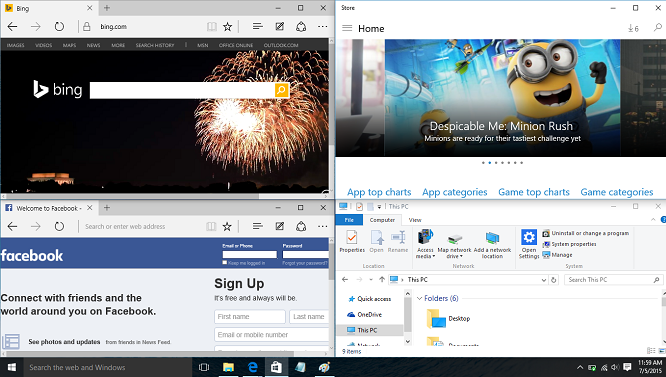Click the refresh icon in the Bing window
Viewport: 666px width, 377px height.
[59, 27]
